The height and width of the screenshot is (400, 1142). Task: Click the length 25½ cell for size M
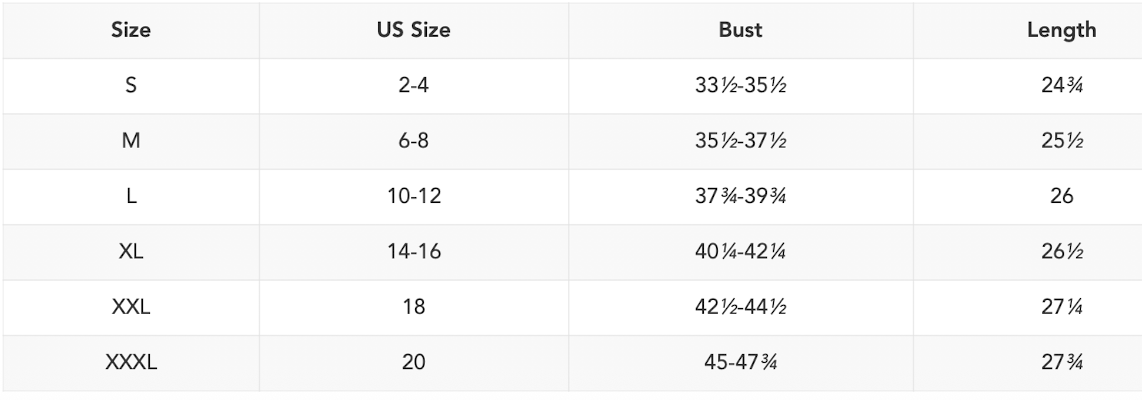point(1062,142)
